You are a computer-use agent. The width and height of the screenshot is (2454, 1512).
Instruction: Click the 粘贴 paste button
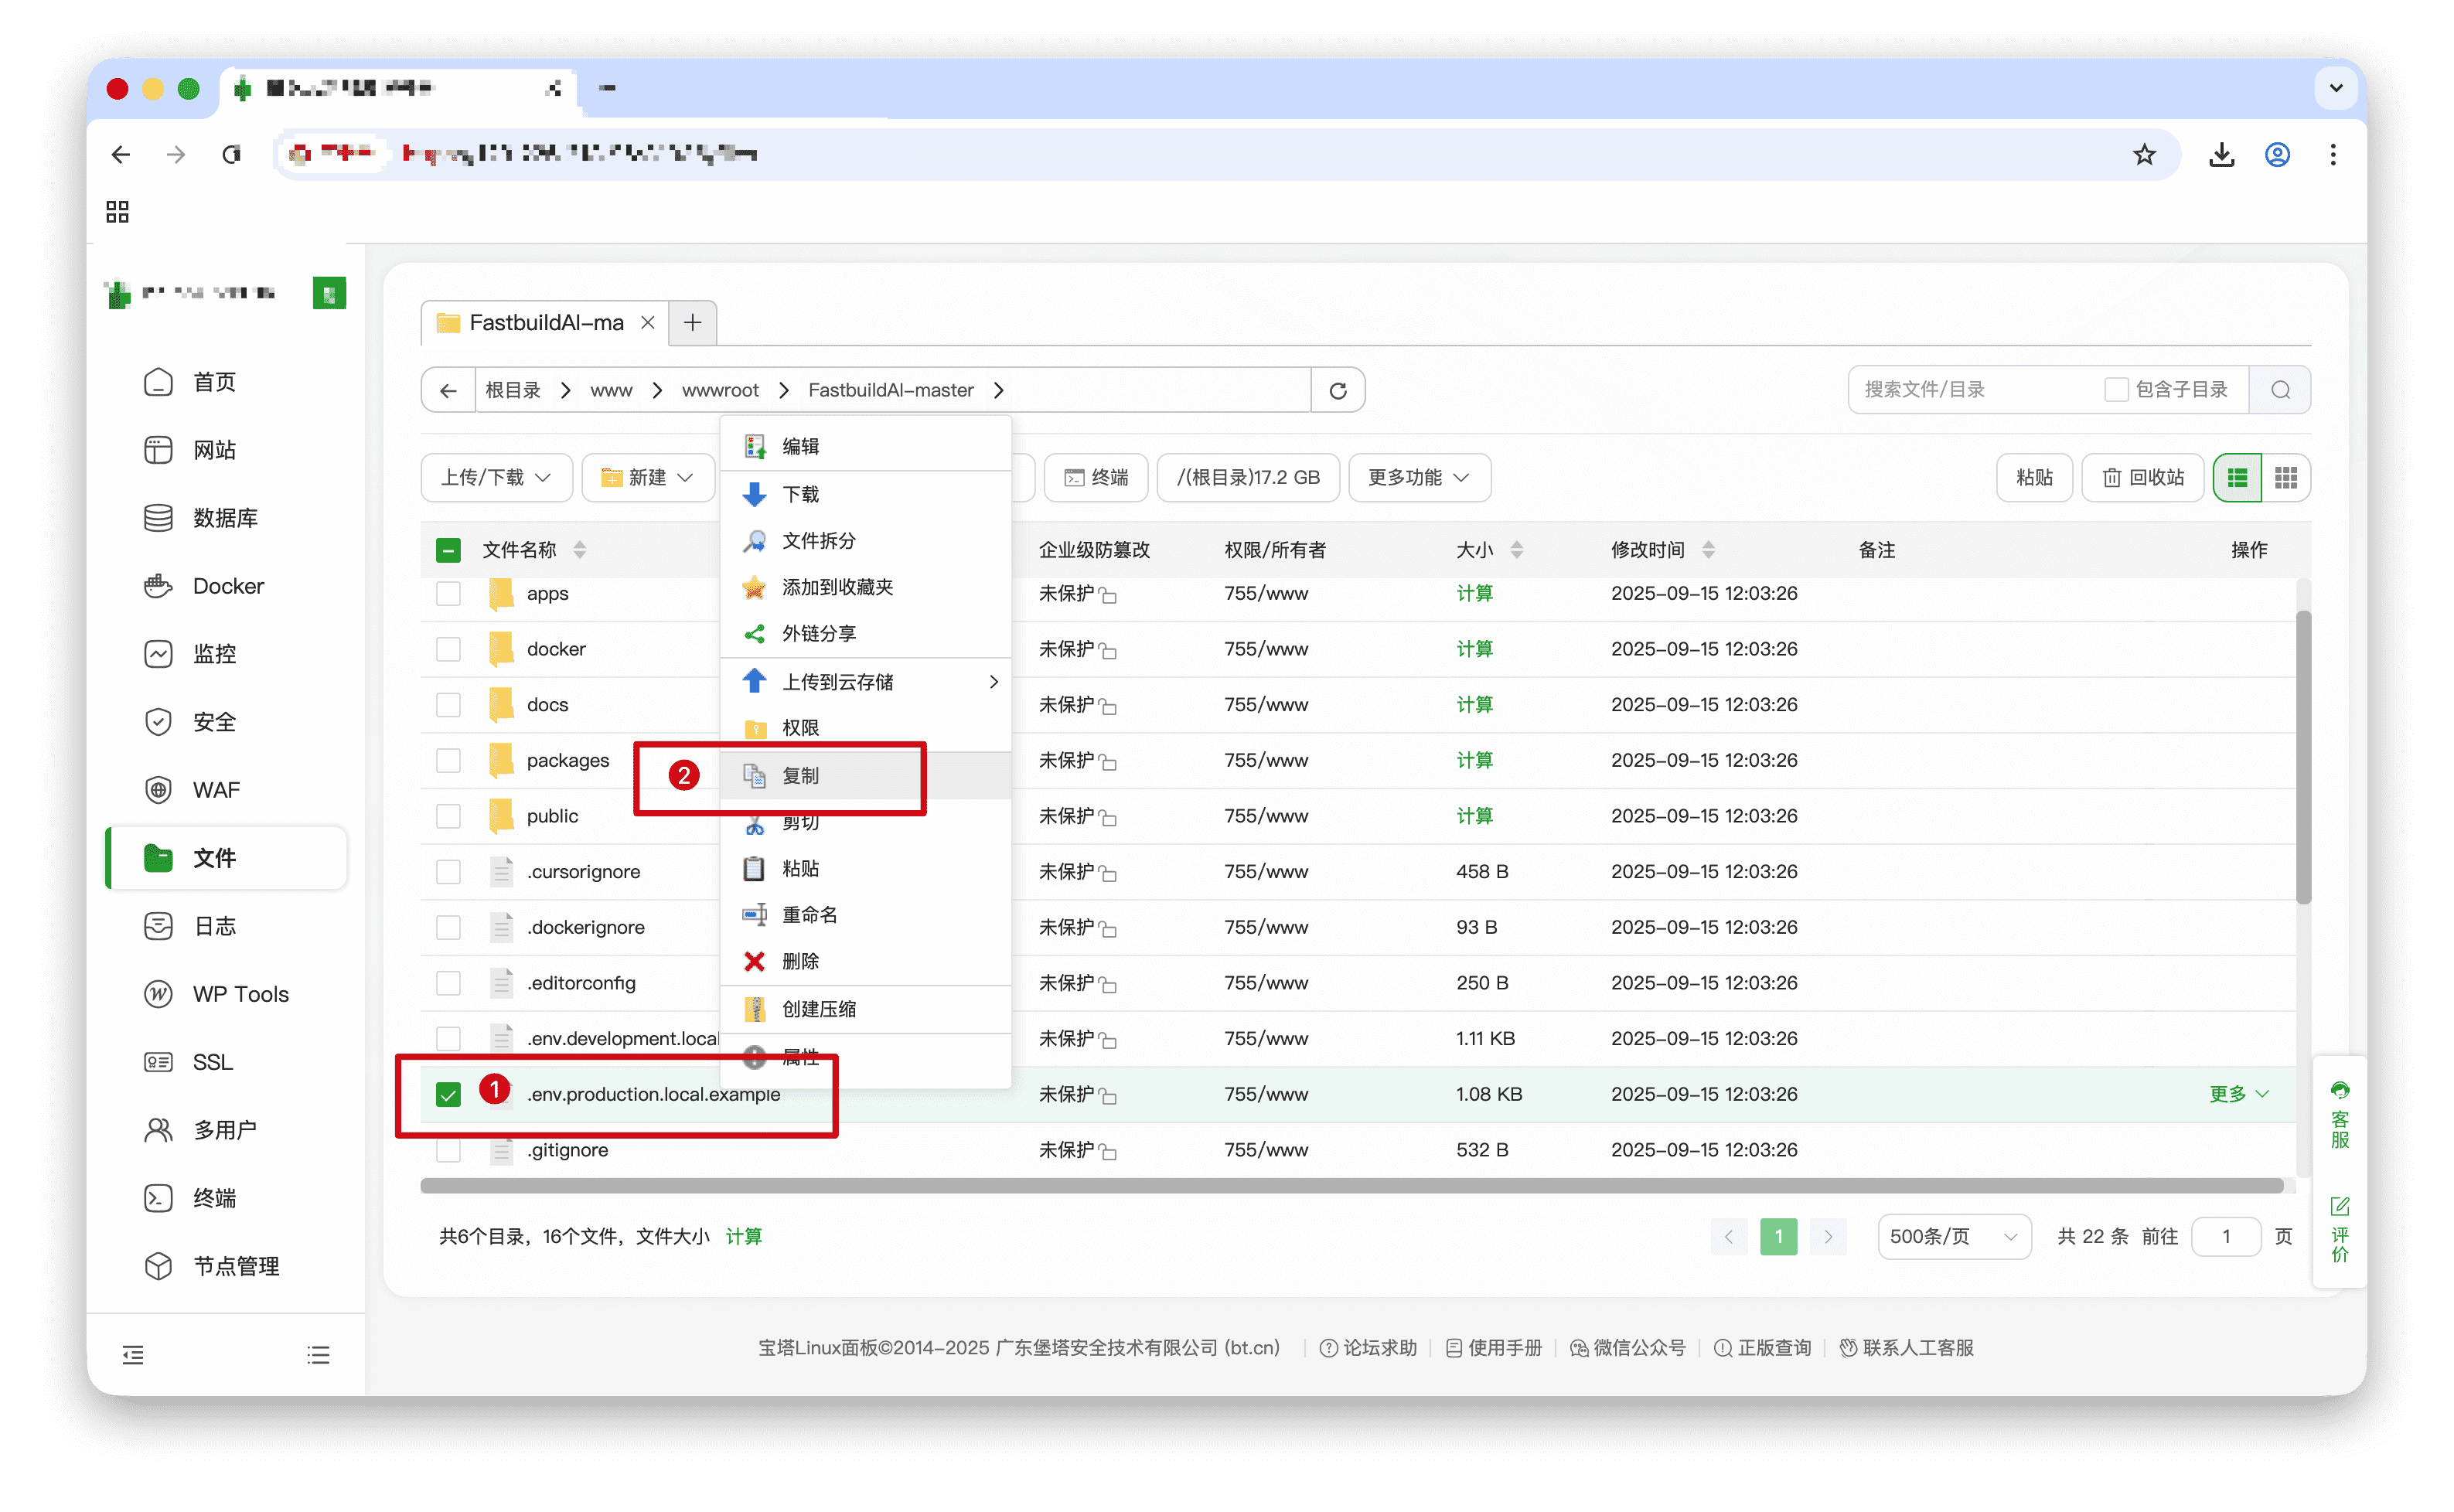pos(2034,477)
